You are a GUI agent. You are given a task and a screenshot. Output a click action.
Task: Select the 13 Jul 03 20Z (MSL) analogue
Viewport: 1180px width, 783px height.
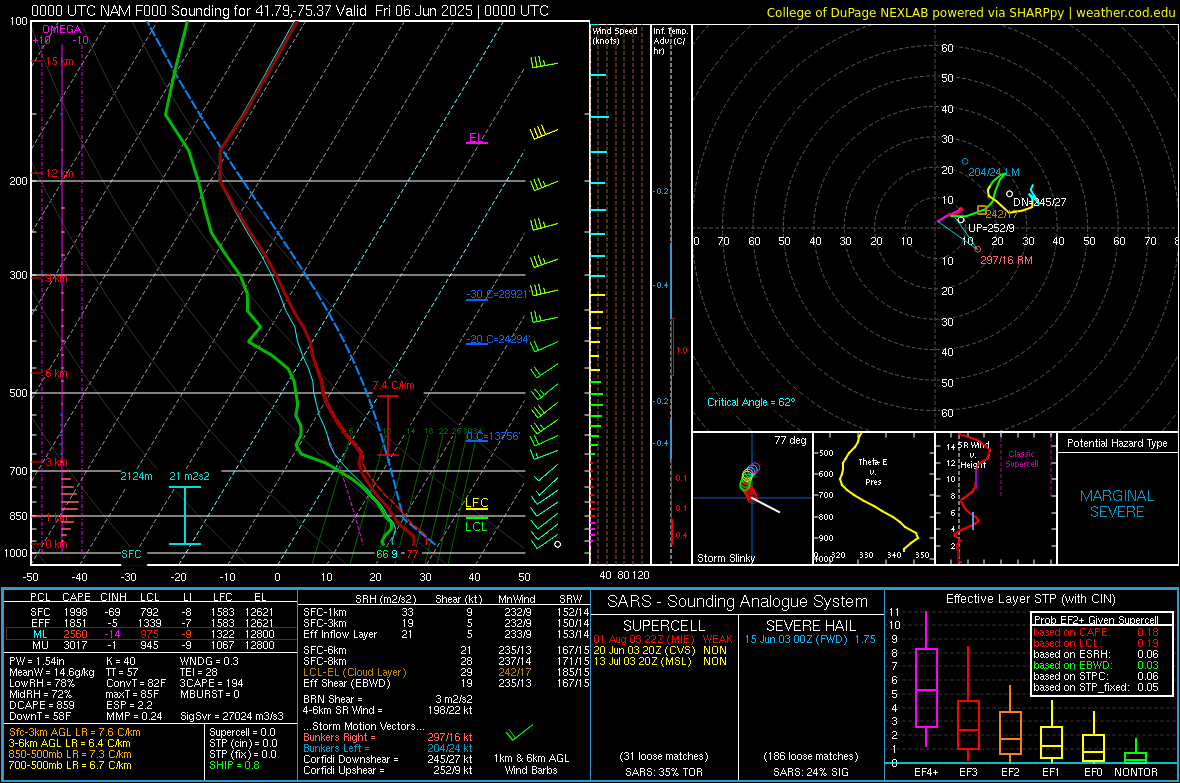click(x=660, y=662)
